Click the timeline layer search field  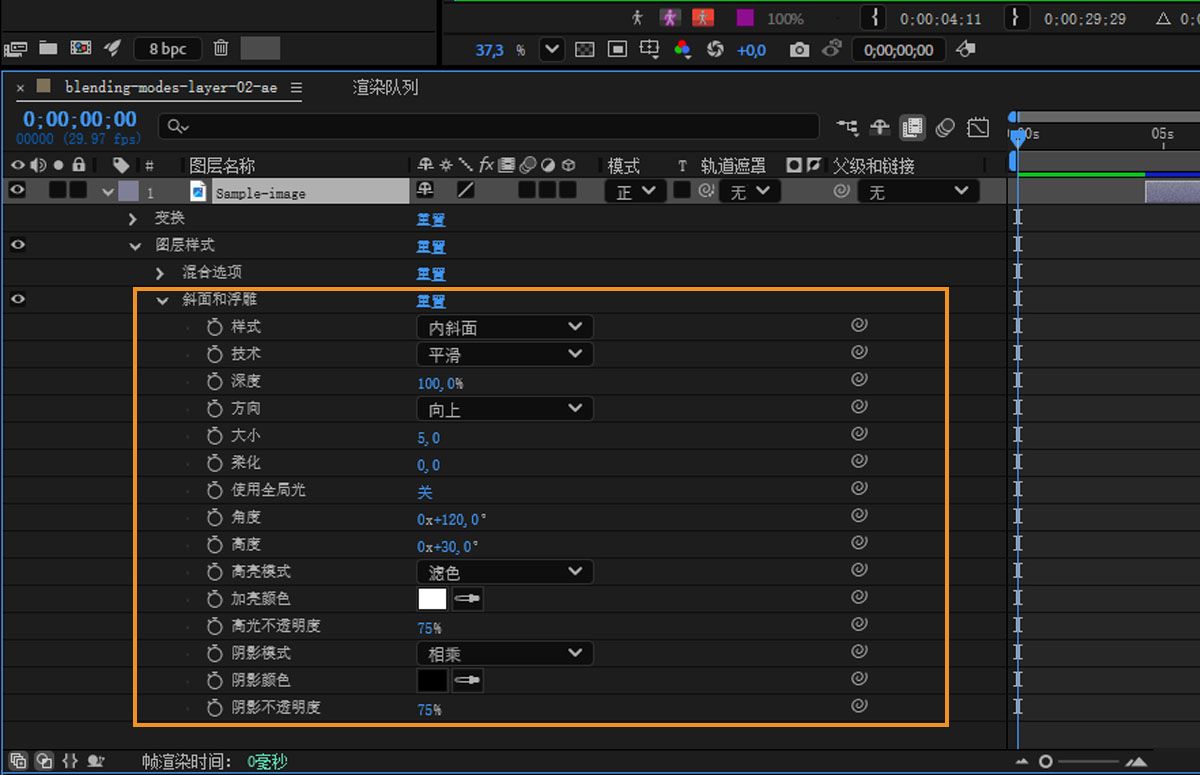coord(490,126)
